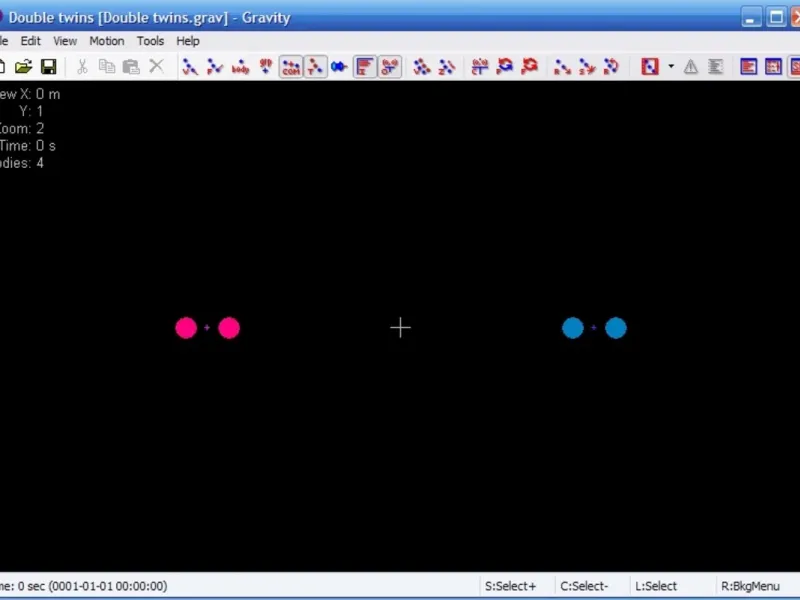Toggle the 'T' trails display button
The height and width of the screenshot is (600, 800).
pos(315,66)
